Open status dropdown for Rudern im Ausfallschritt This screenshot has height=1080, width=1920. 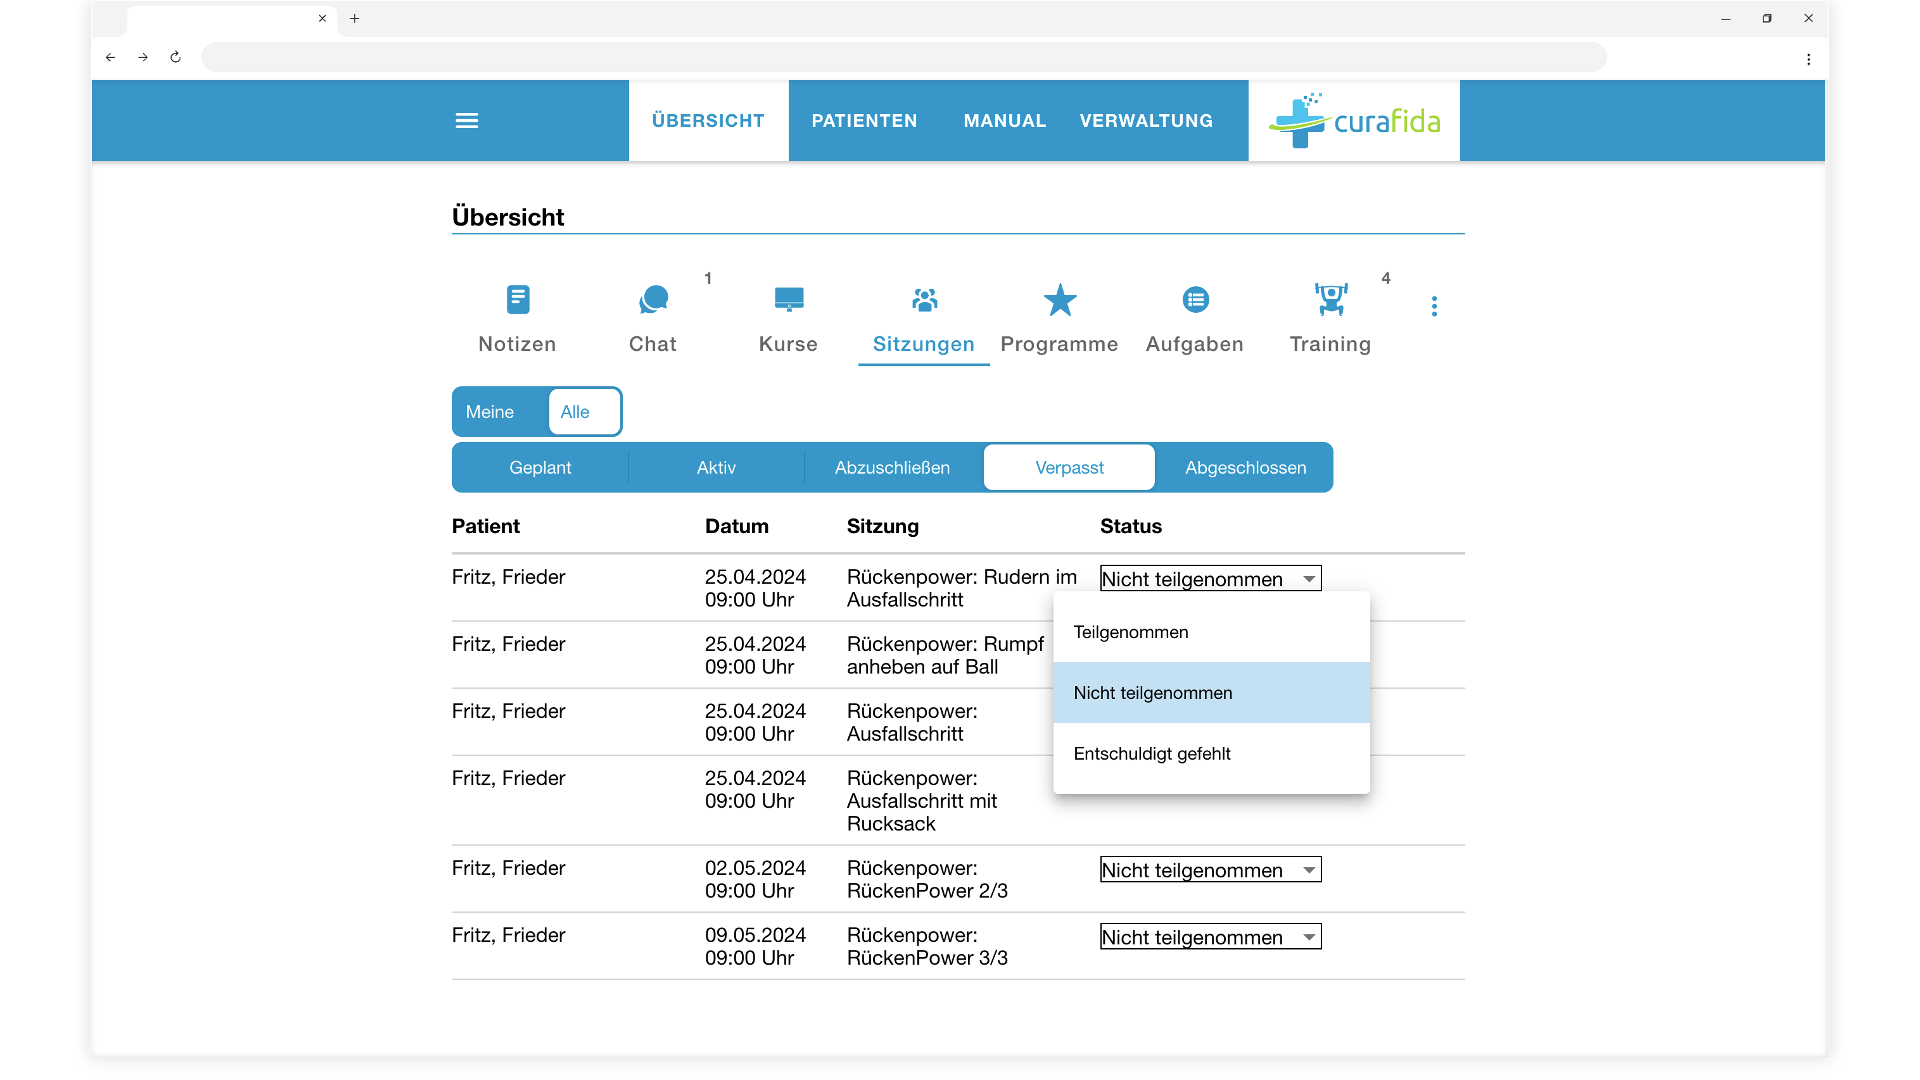tap(1210, 578)
